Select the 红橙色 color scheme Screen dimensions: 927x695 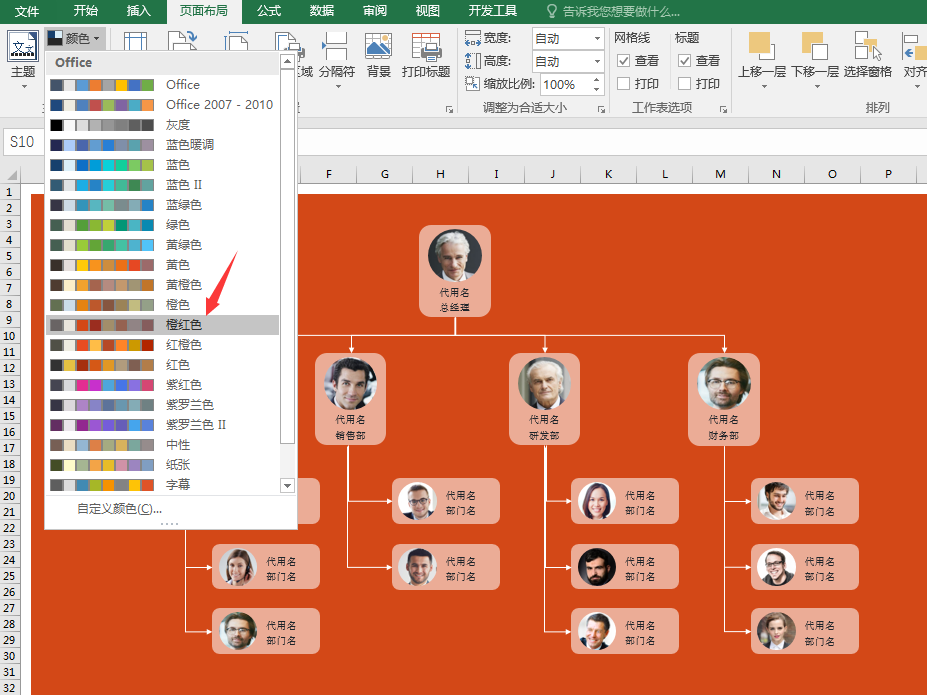pos(162,345)
